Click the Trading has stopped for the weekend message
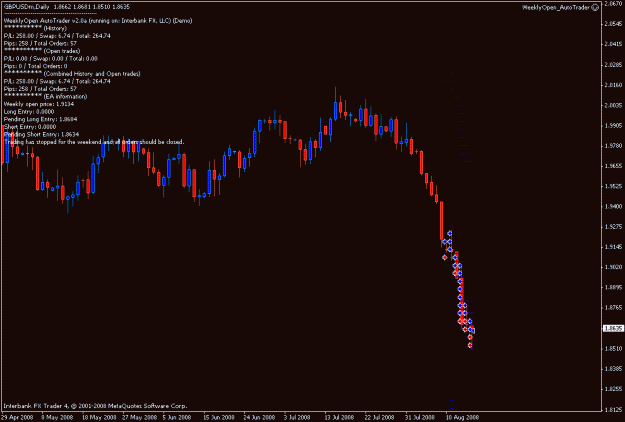This screenshot has height=422, width=625. point(94,142)
